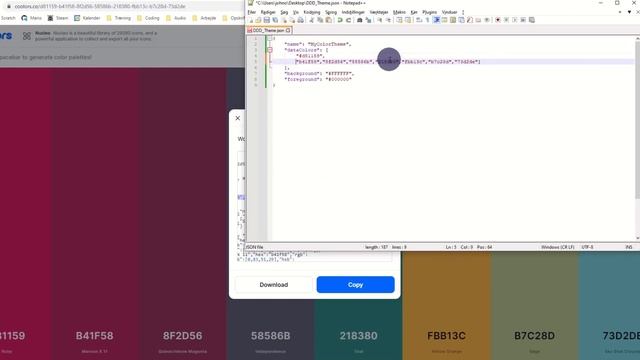Click the Download button in the export dialog

point(274,284)
